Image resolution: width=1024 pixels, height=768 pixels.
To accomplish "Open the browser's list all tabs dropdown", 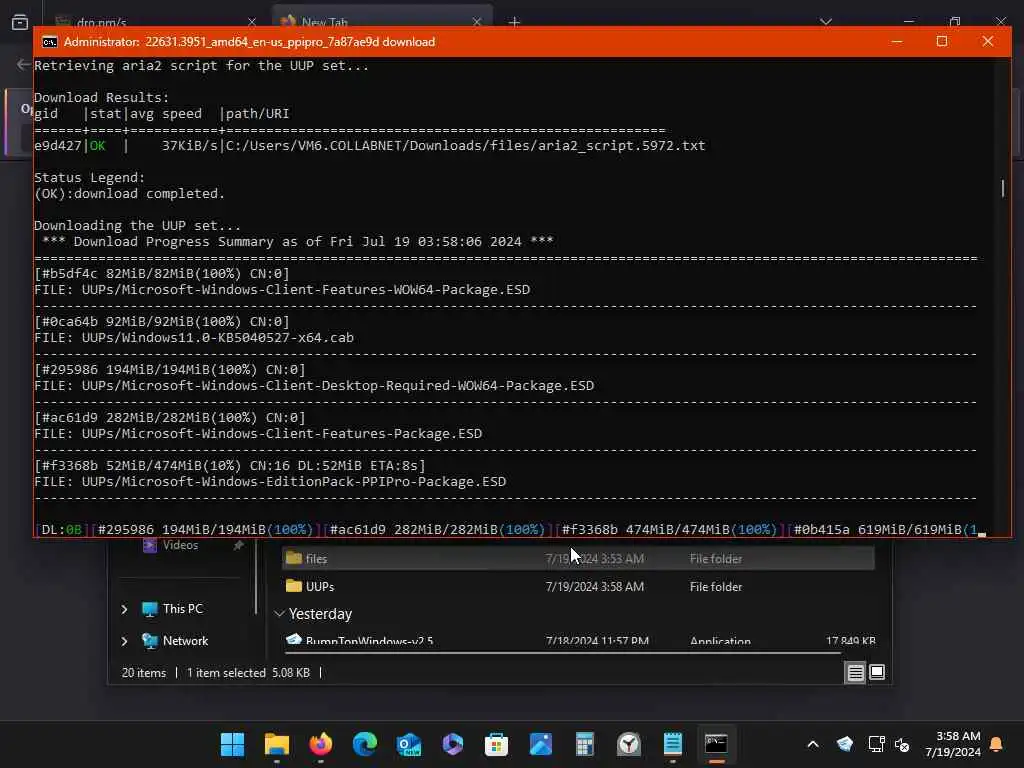I will 826,22.
